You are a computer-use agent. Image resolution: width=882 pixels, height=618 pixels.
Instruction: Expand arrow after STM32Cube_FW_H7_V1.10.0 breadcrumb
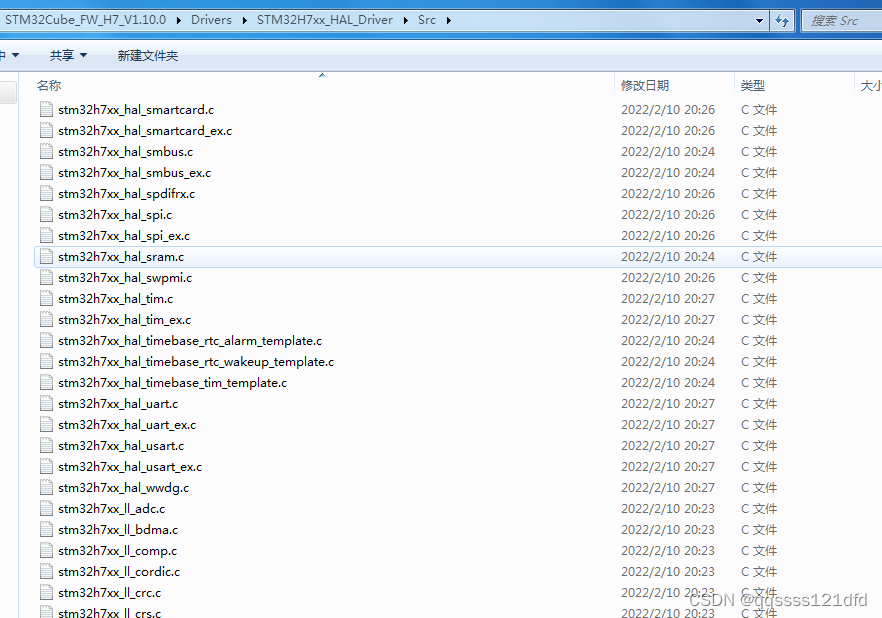tap(178, 20)
